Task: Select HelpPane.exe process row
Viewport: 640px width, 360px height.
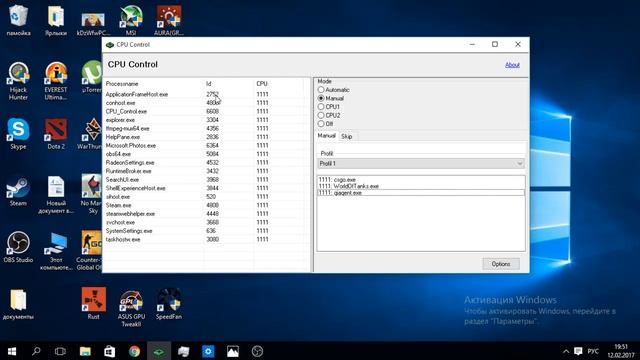Action: pyautogui.click(x=206, y=137)
